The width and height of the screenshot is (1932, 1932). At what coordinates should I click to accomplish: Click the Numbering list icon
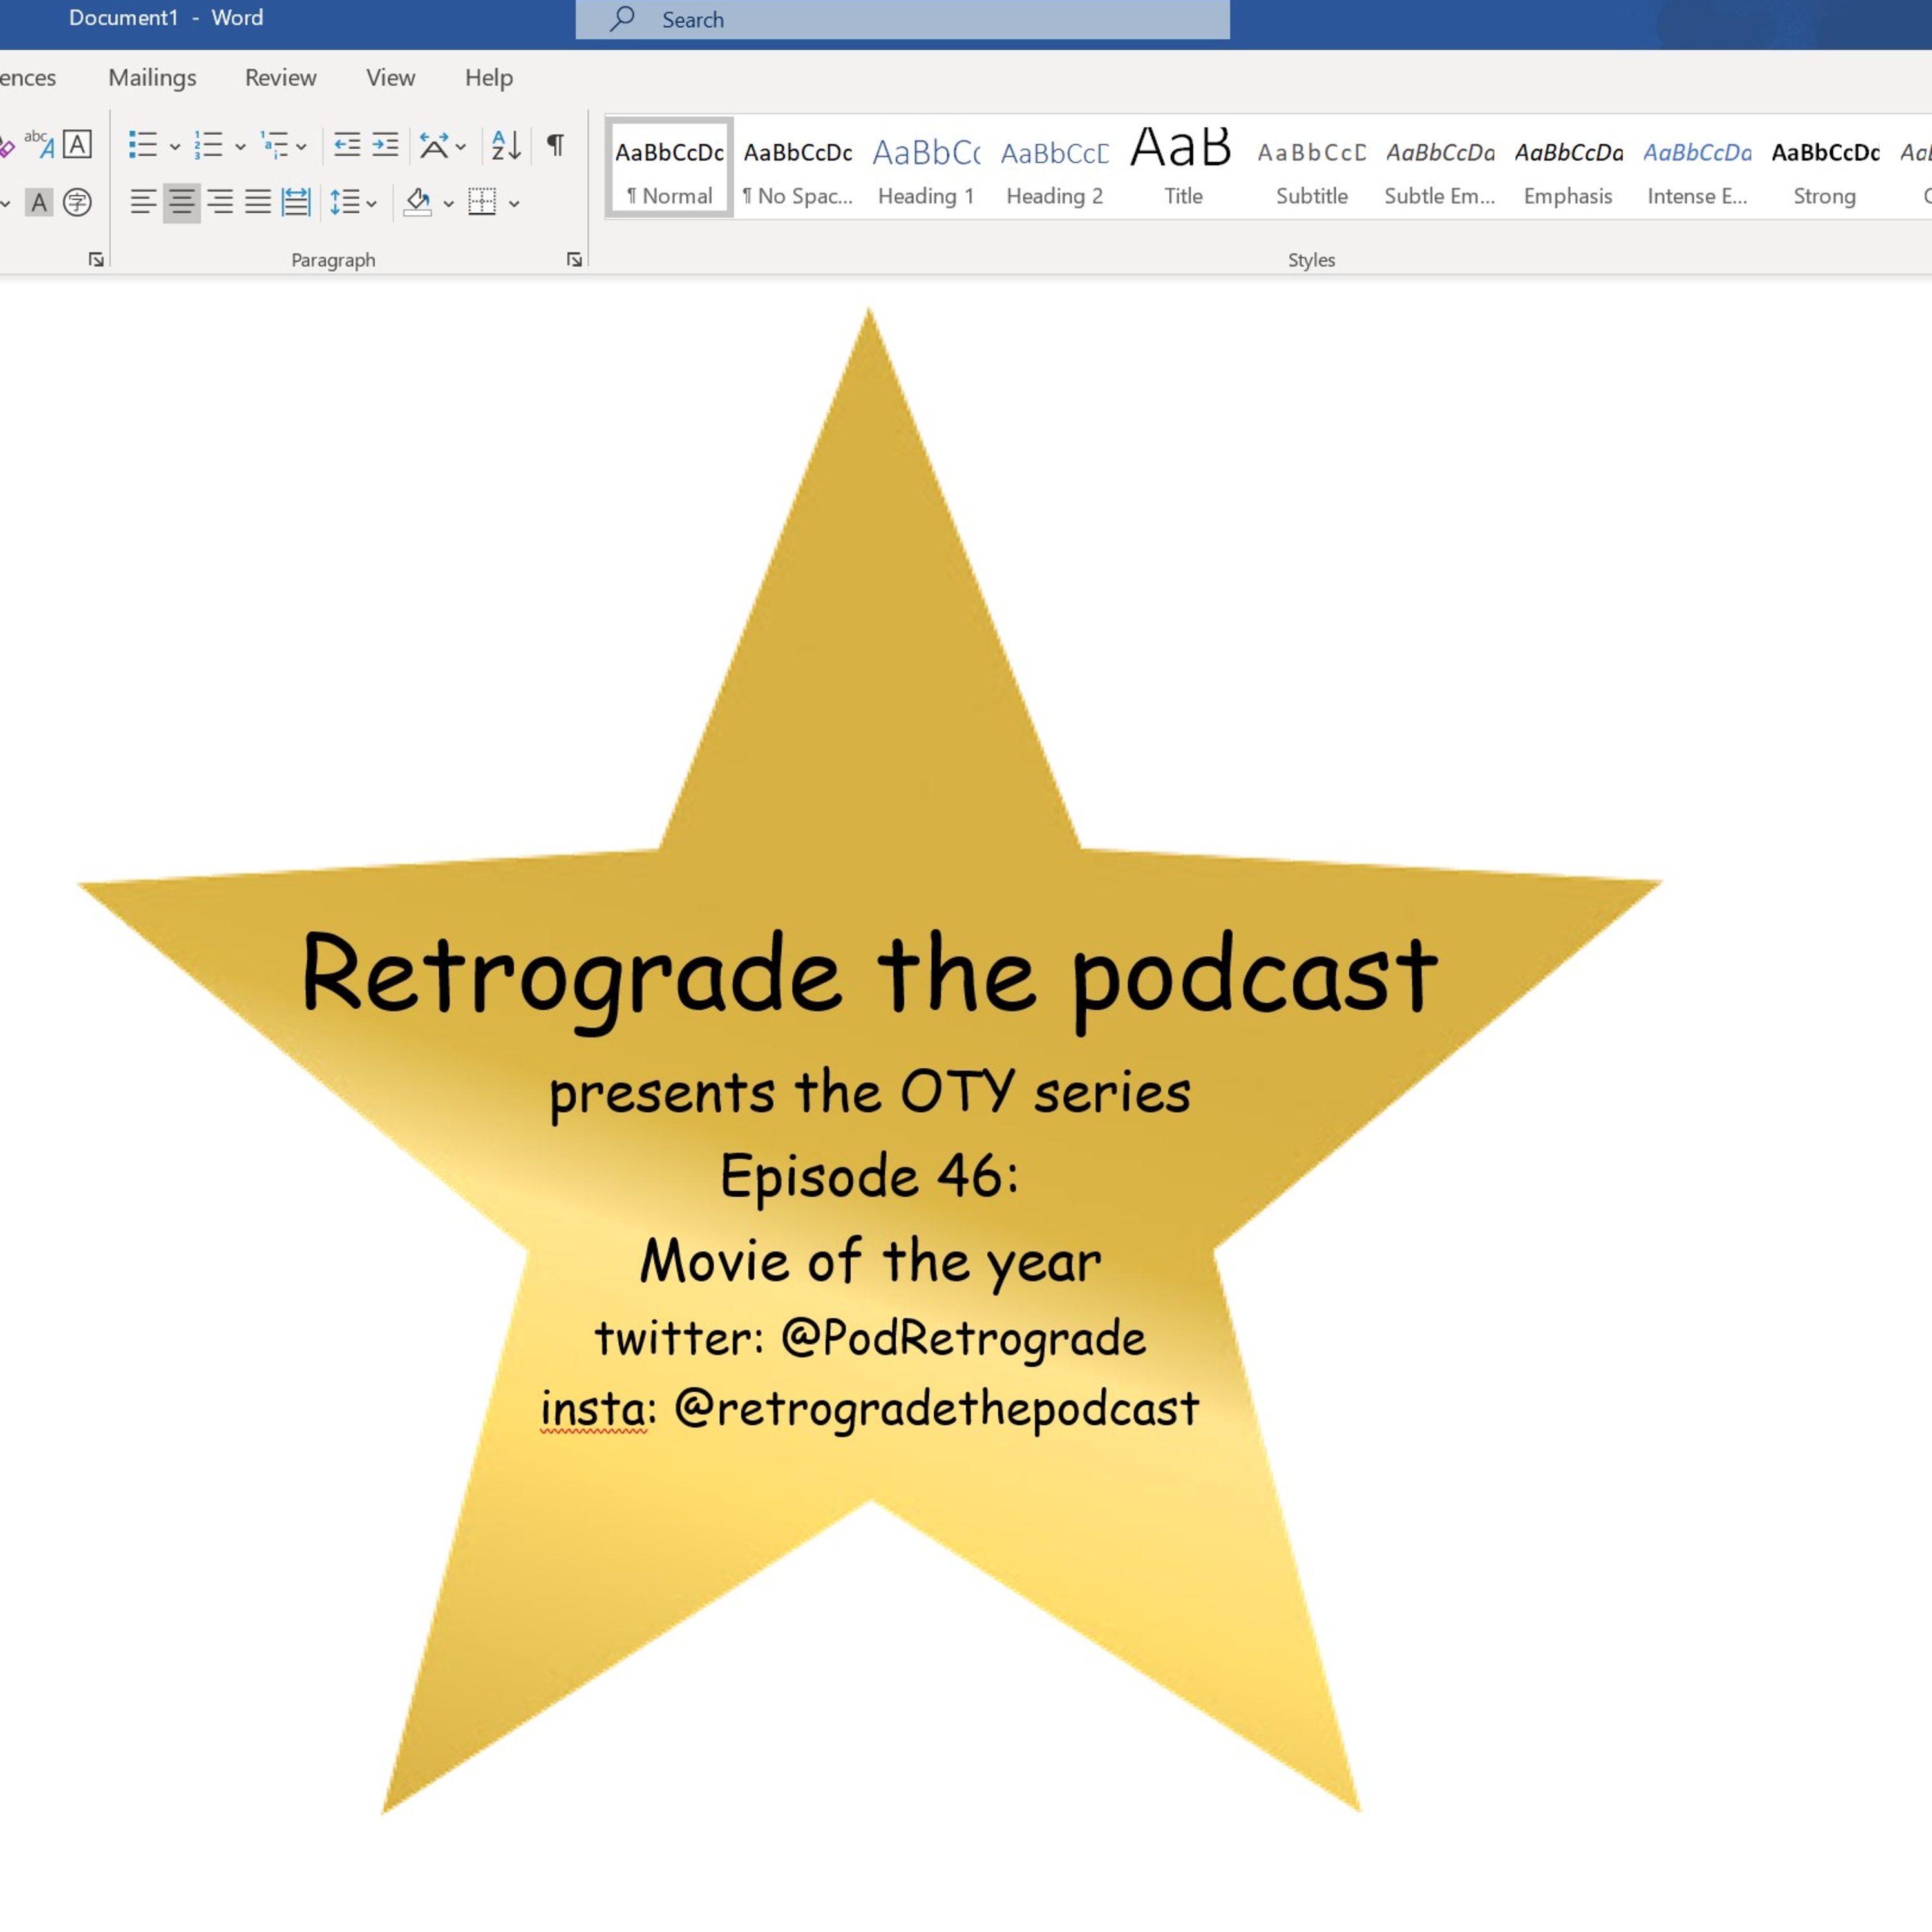[x=208, y=145]
